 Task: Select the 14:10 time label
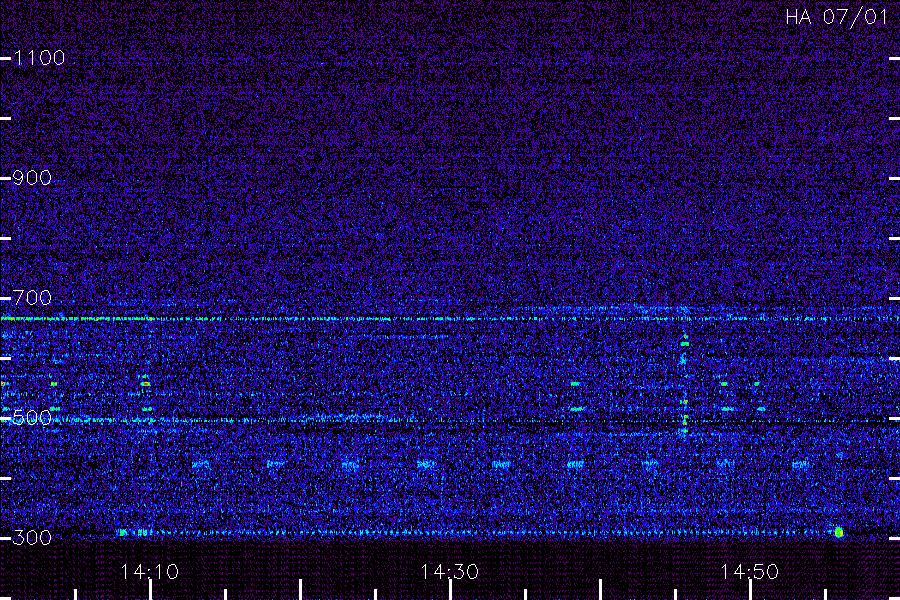coord(149,572)
